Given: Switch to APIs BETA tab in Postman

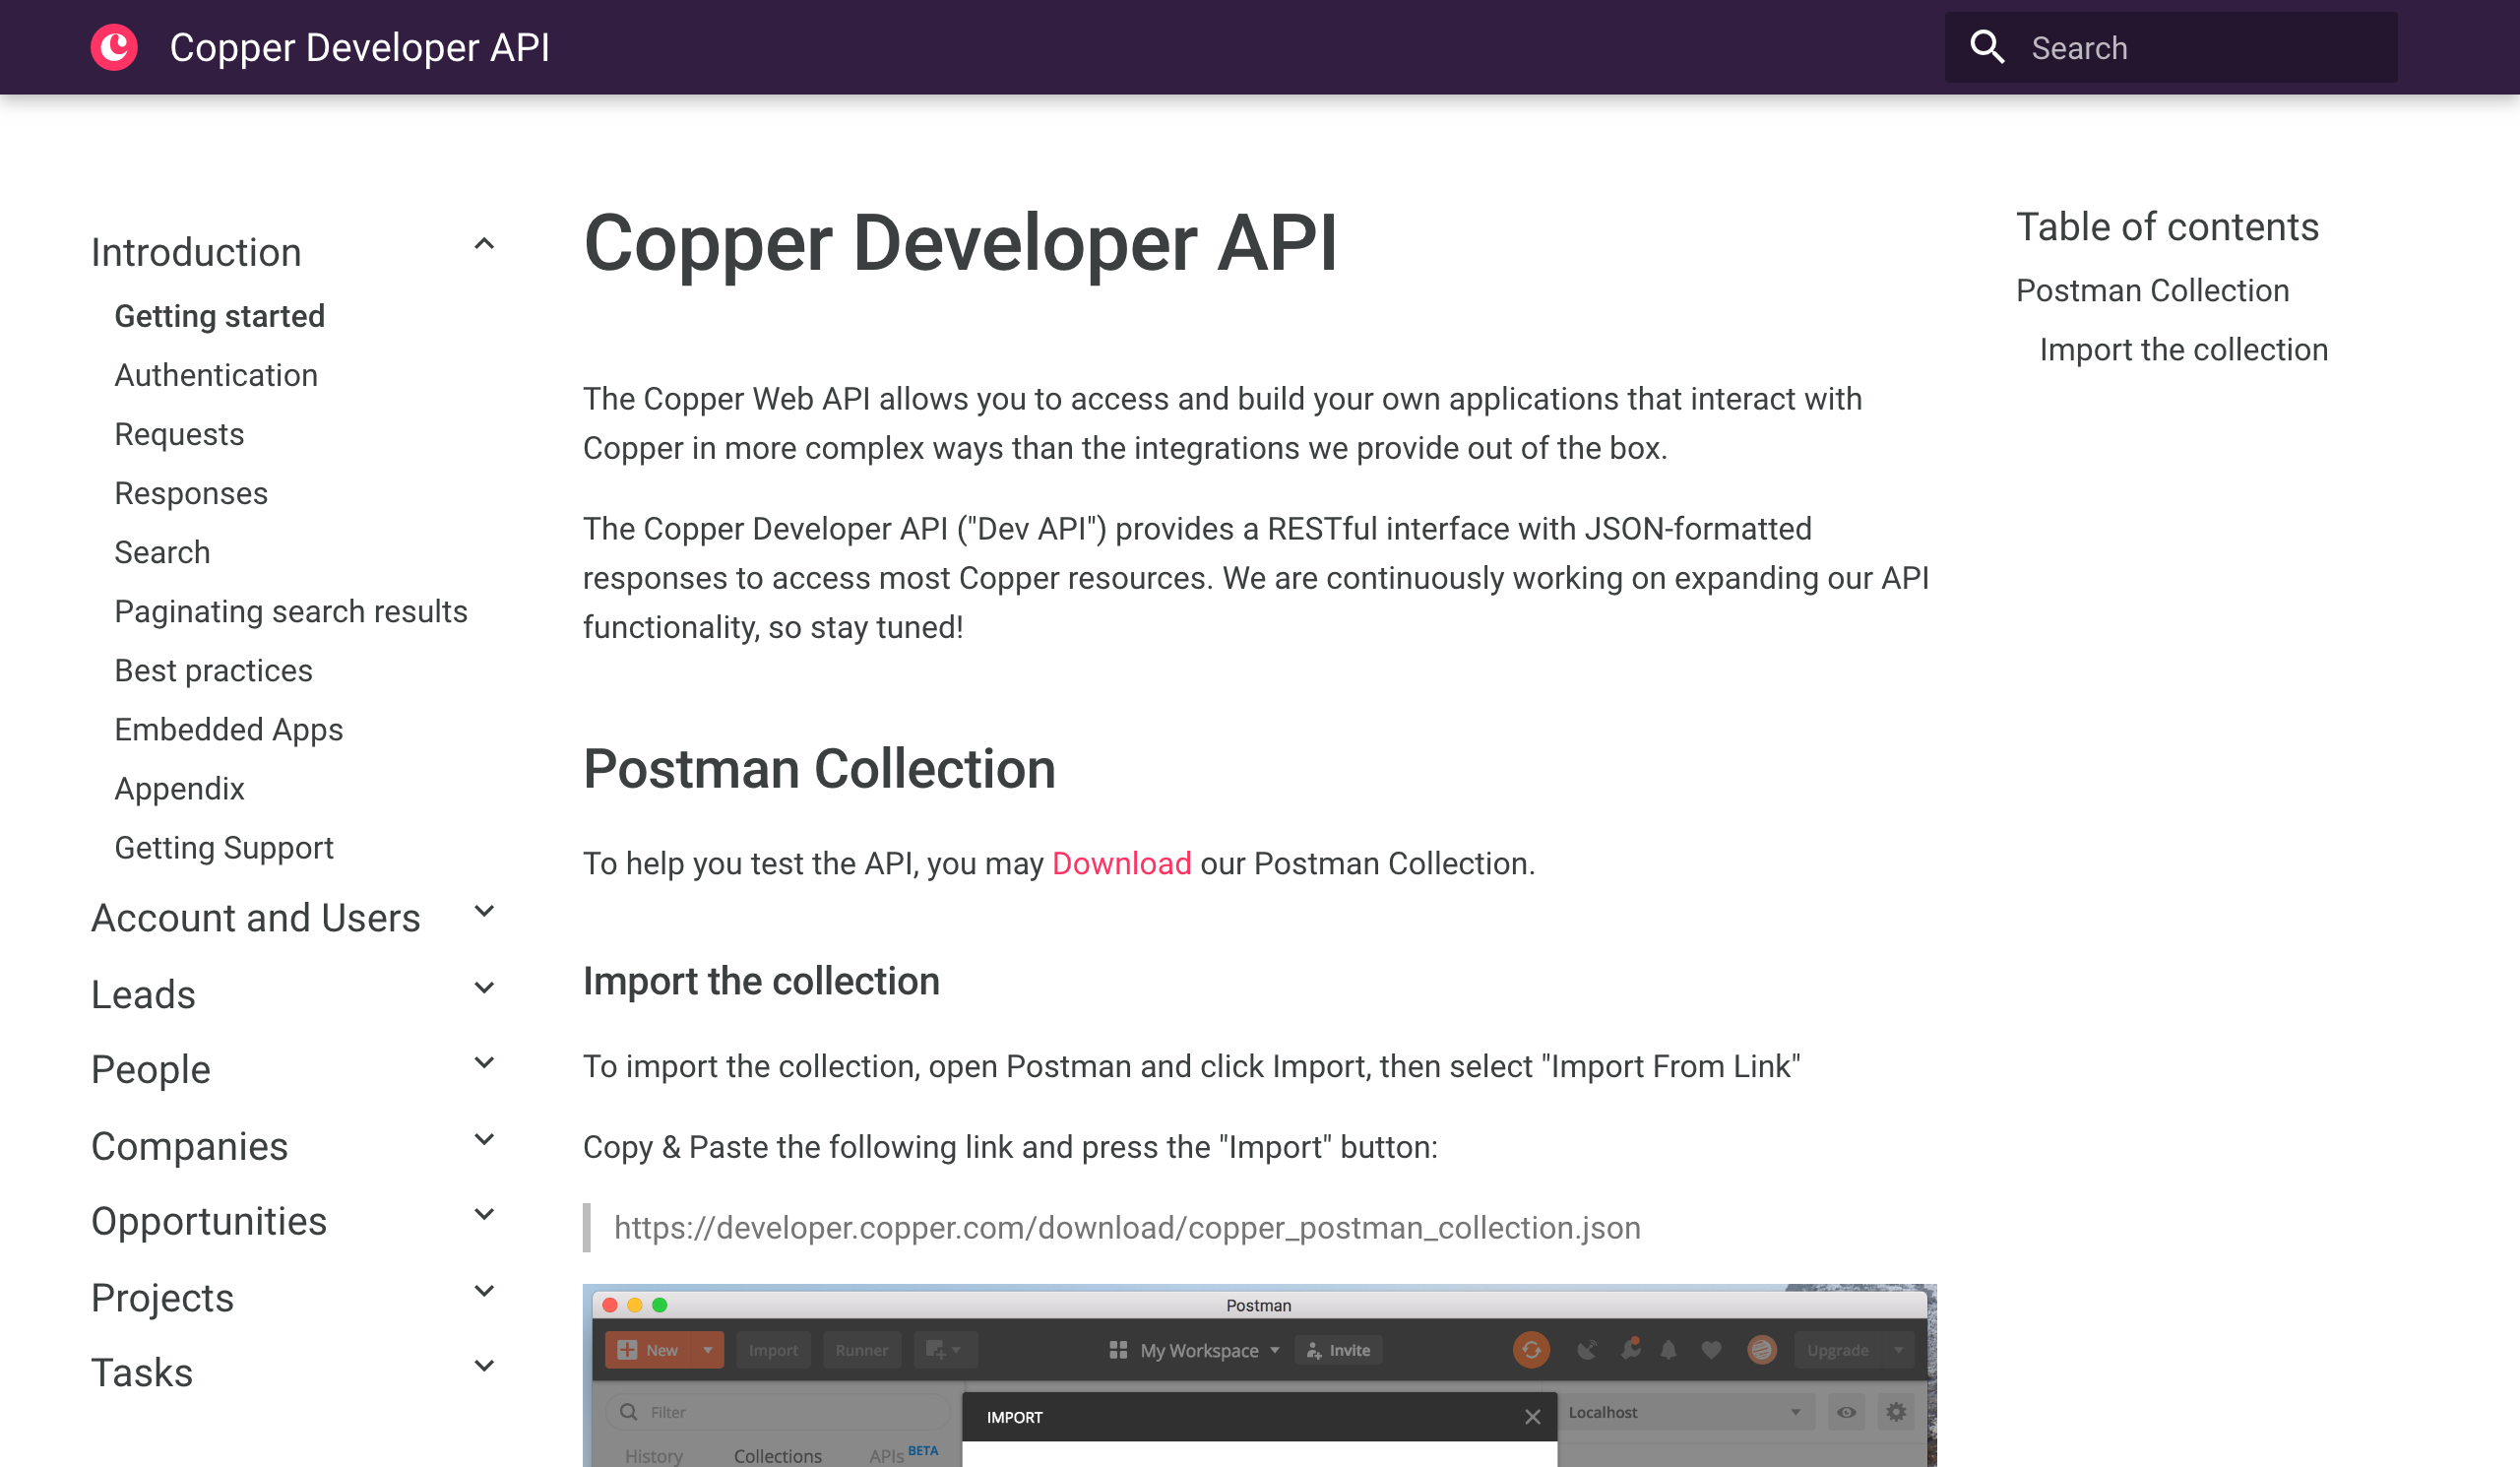Looking at the screenshot, I should [x=903, y=1455].
